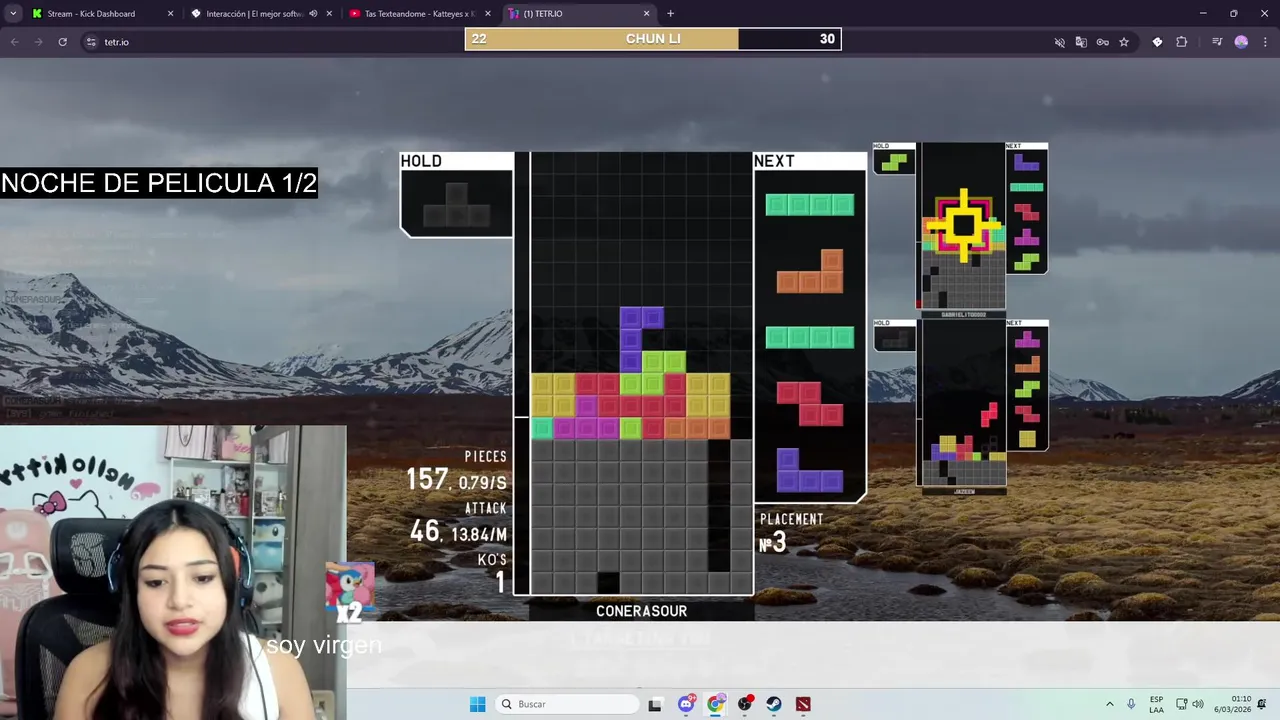Open the notifications bell
Screen dimensions: 1280x720
click(1262, 704)
